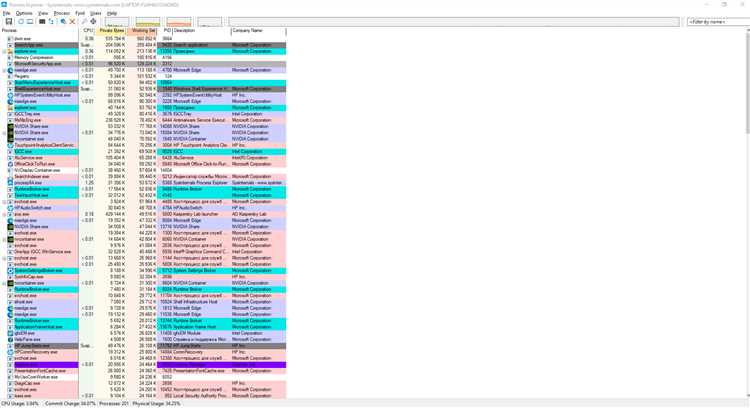Click Processes: 201 in the status bar
750x408 pixels.
(x=115, y=404)
